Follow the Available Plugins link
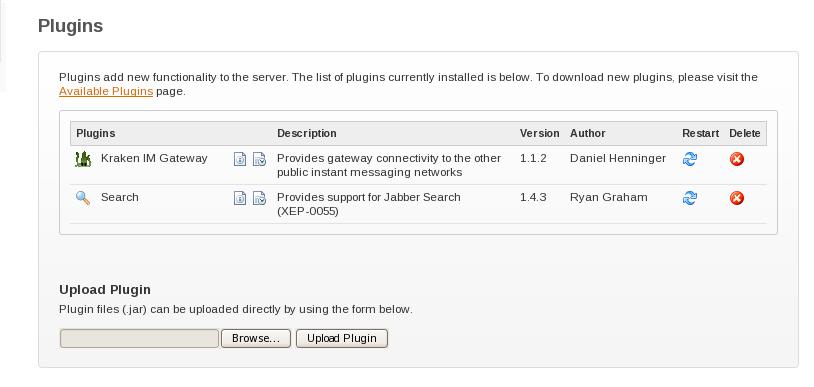The width and height of the screenshot is (814, 387). [x=106, y=91]
